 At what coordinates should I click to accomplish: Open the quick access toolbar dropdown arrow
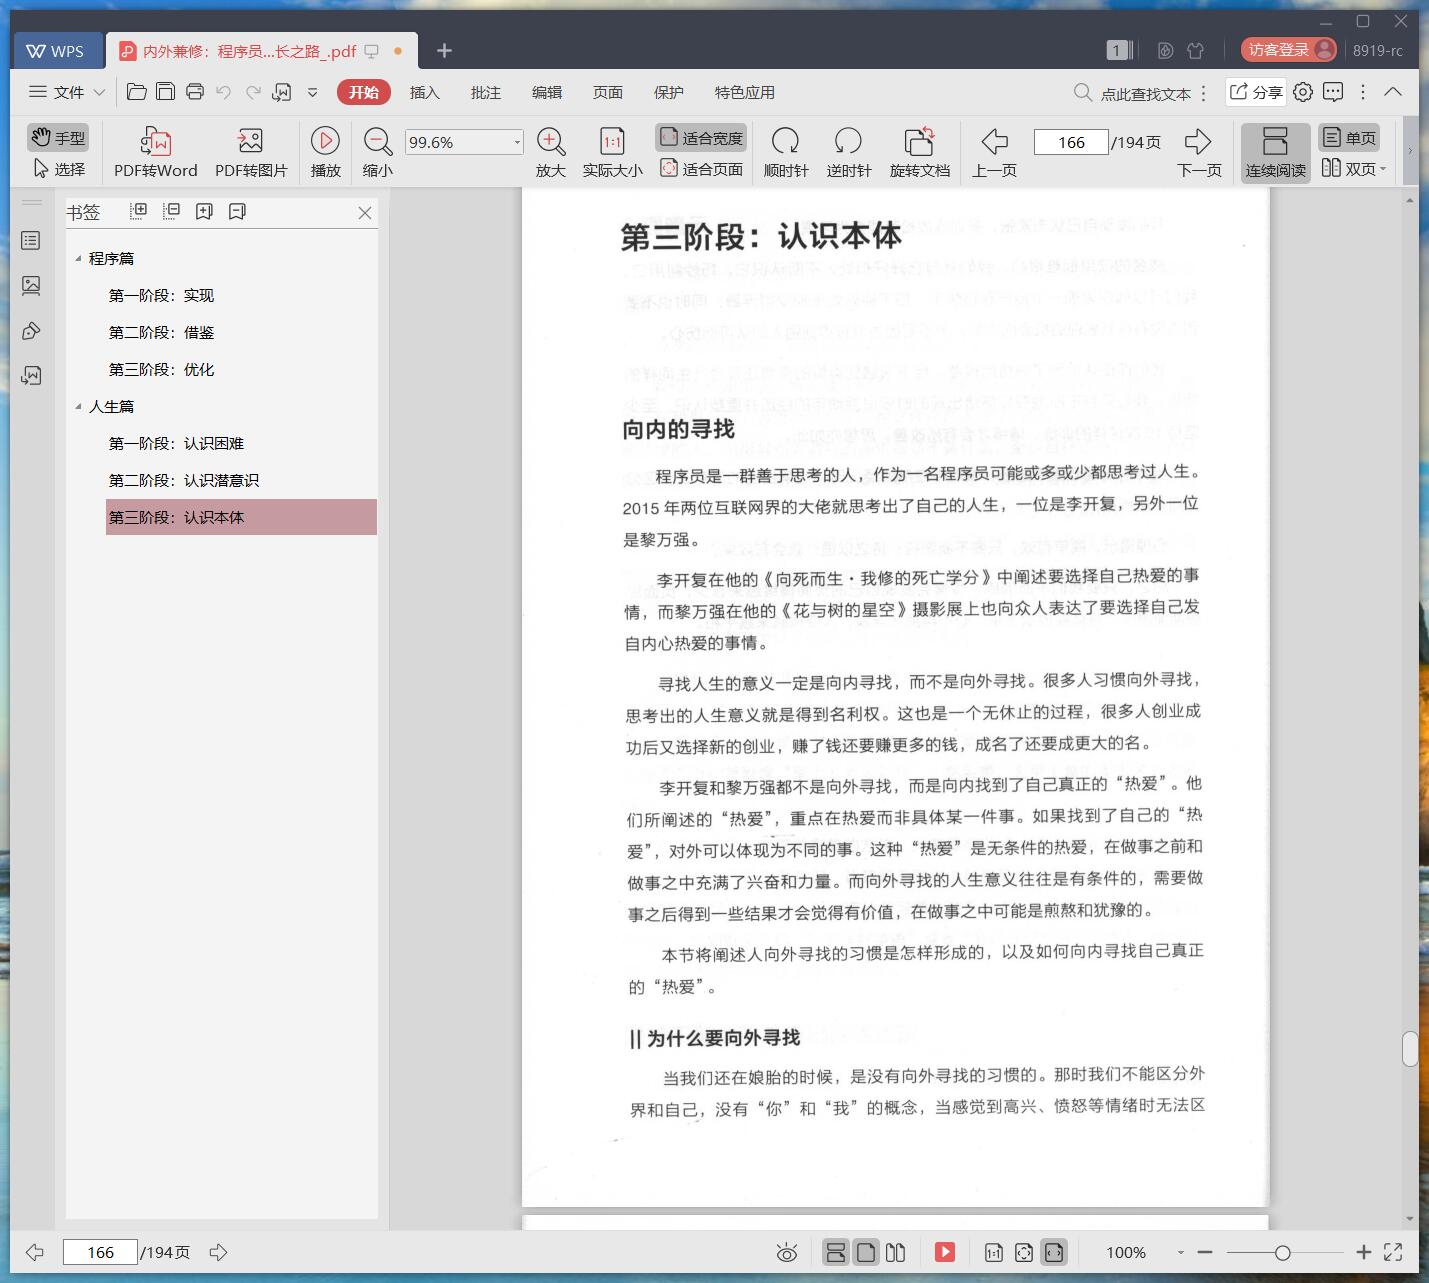(312, 92)
